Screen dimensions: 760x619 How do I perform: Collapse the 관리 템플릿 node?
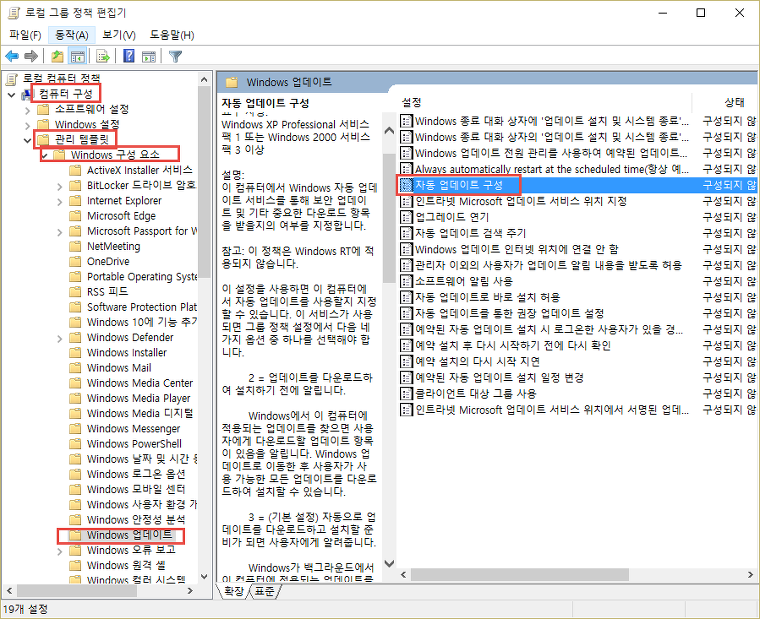coord(27,141)
